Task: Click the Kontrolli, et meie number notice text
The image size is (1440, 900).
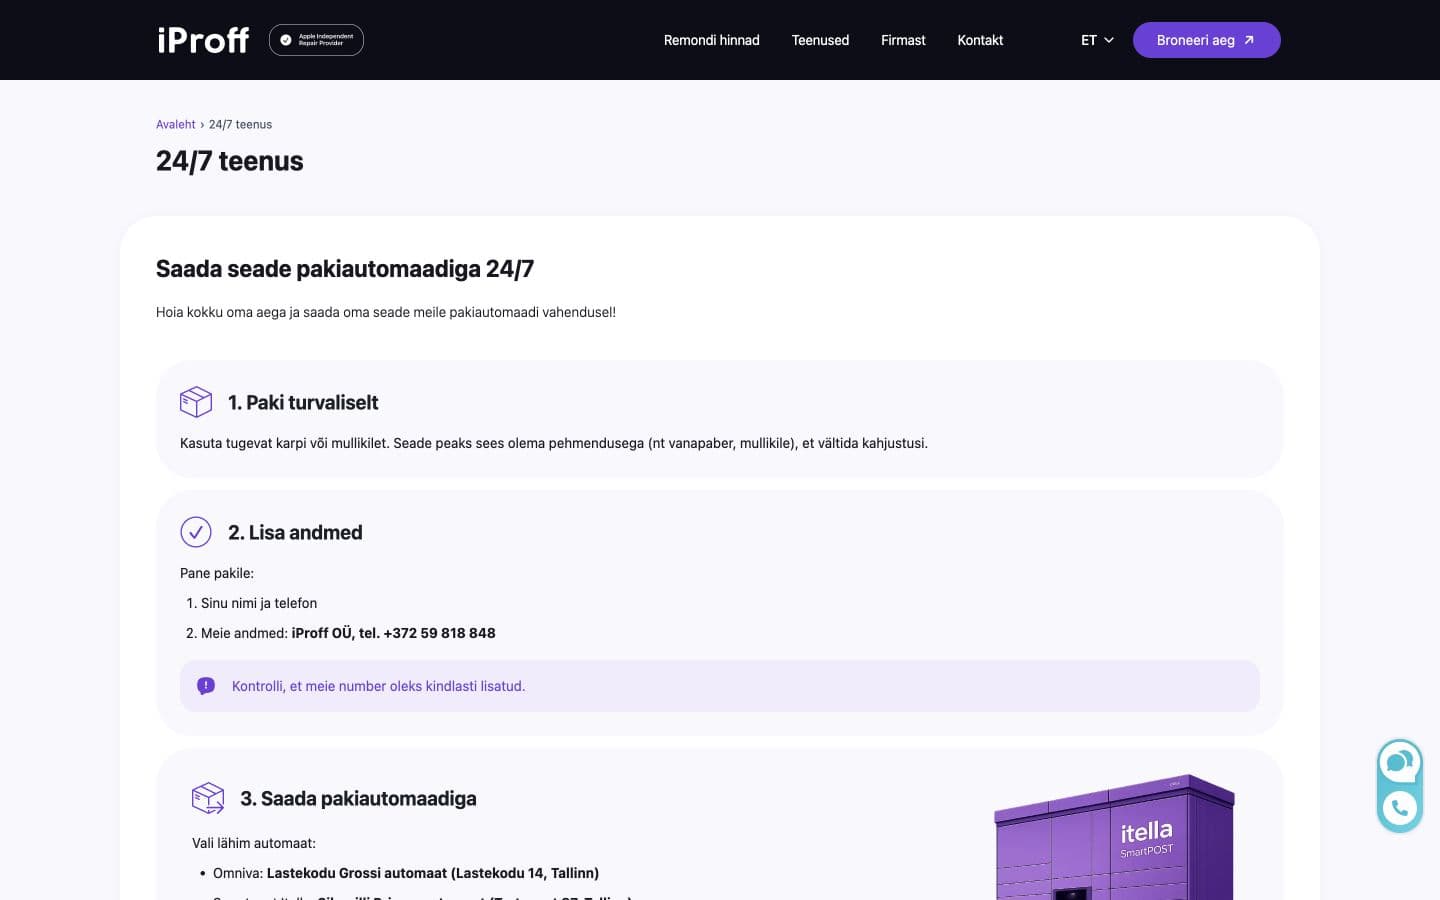Action: point(378,686)
